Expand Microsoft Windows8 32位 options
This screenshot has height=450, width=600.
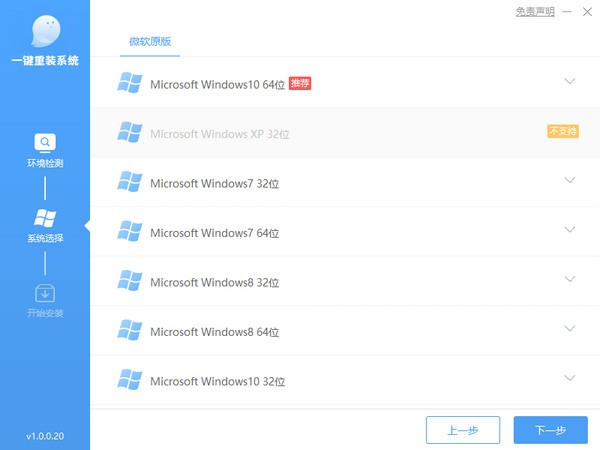tap(570, 279)
